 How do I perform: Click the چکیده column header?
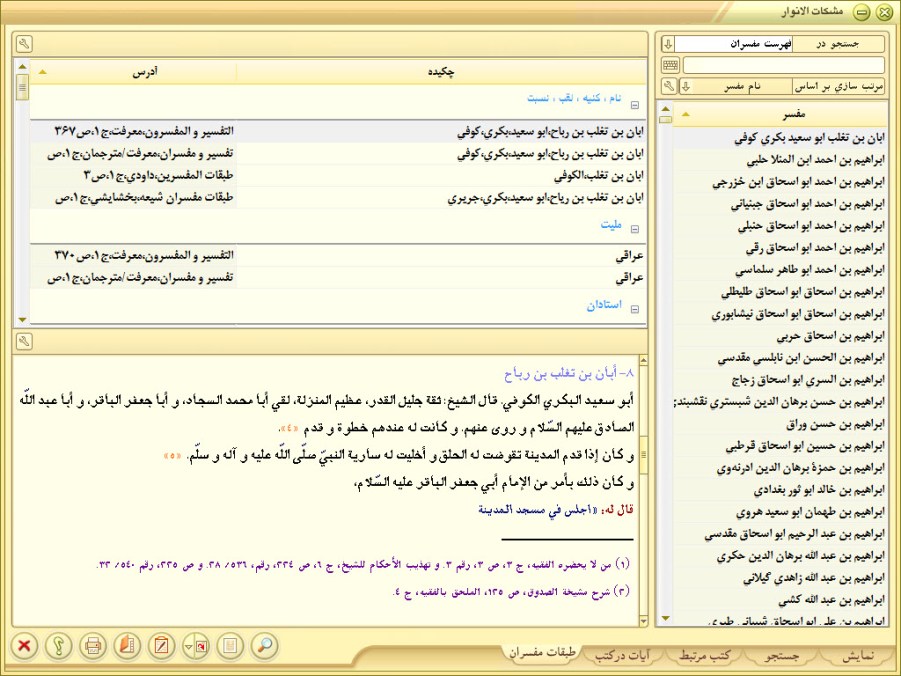(441, 72)
